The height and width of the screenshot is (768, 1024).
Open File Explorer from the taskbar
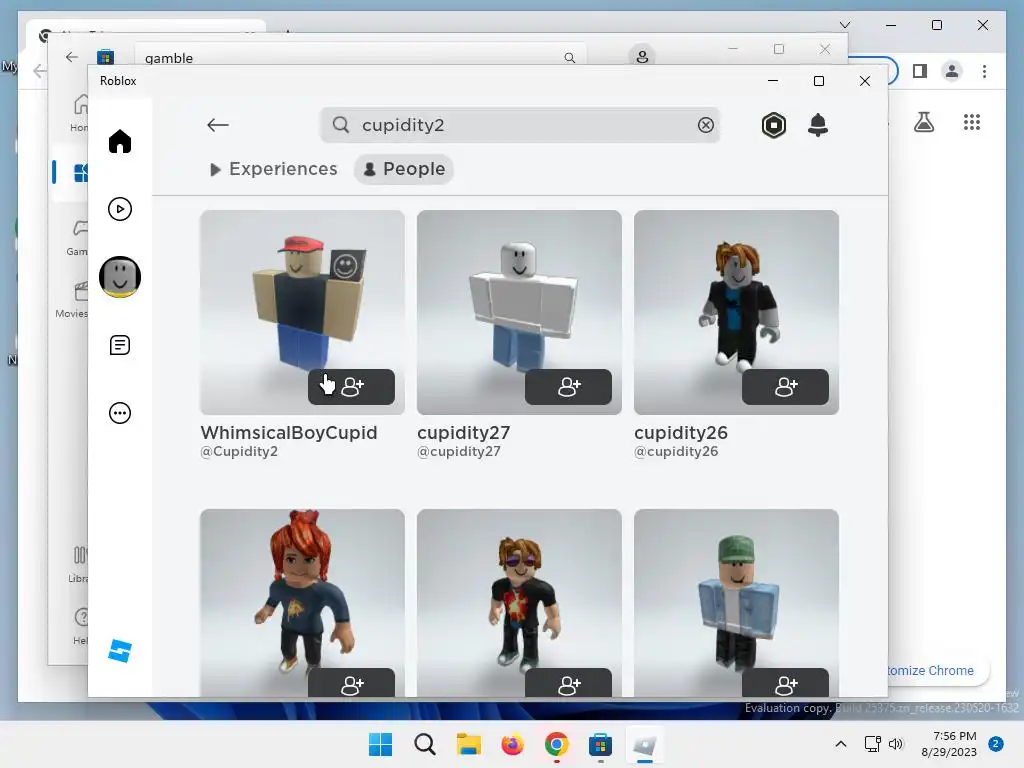click(x=468, y=744)
